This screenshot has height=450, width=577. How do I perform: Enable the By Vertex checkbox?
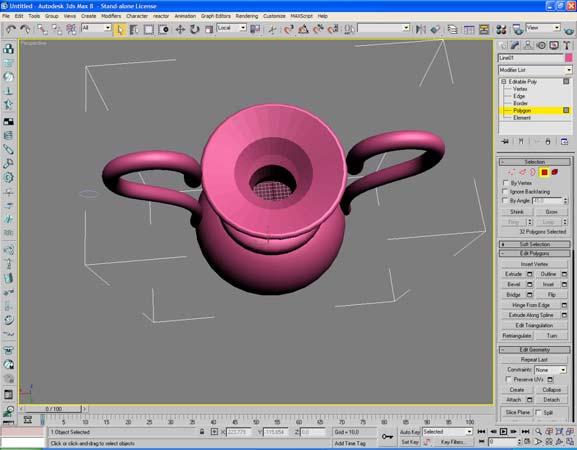(x=505, y=183)
